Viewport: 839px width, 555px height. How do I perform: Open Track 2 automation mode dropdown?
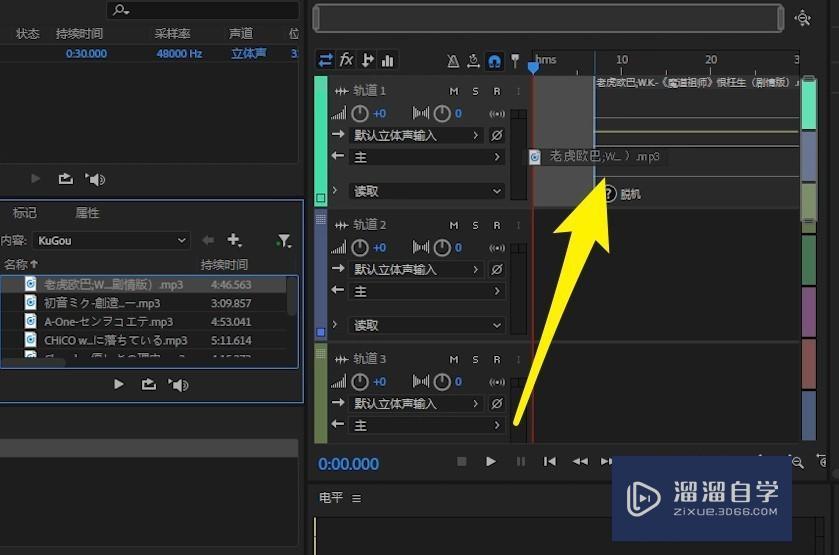[x=427, y=325]
